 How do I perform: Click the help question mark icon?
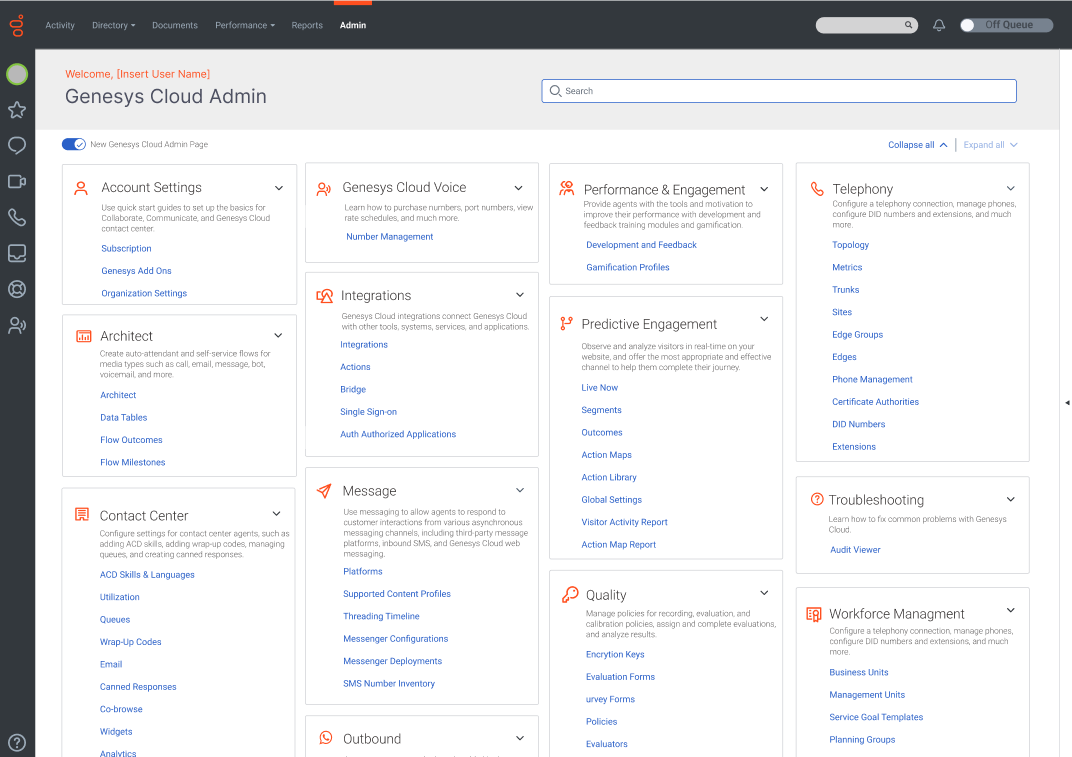click(x=17, y=743)
